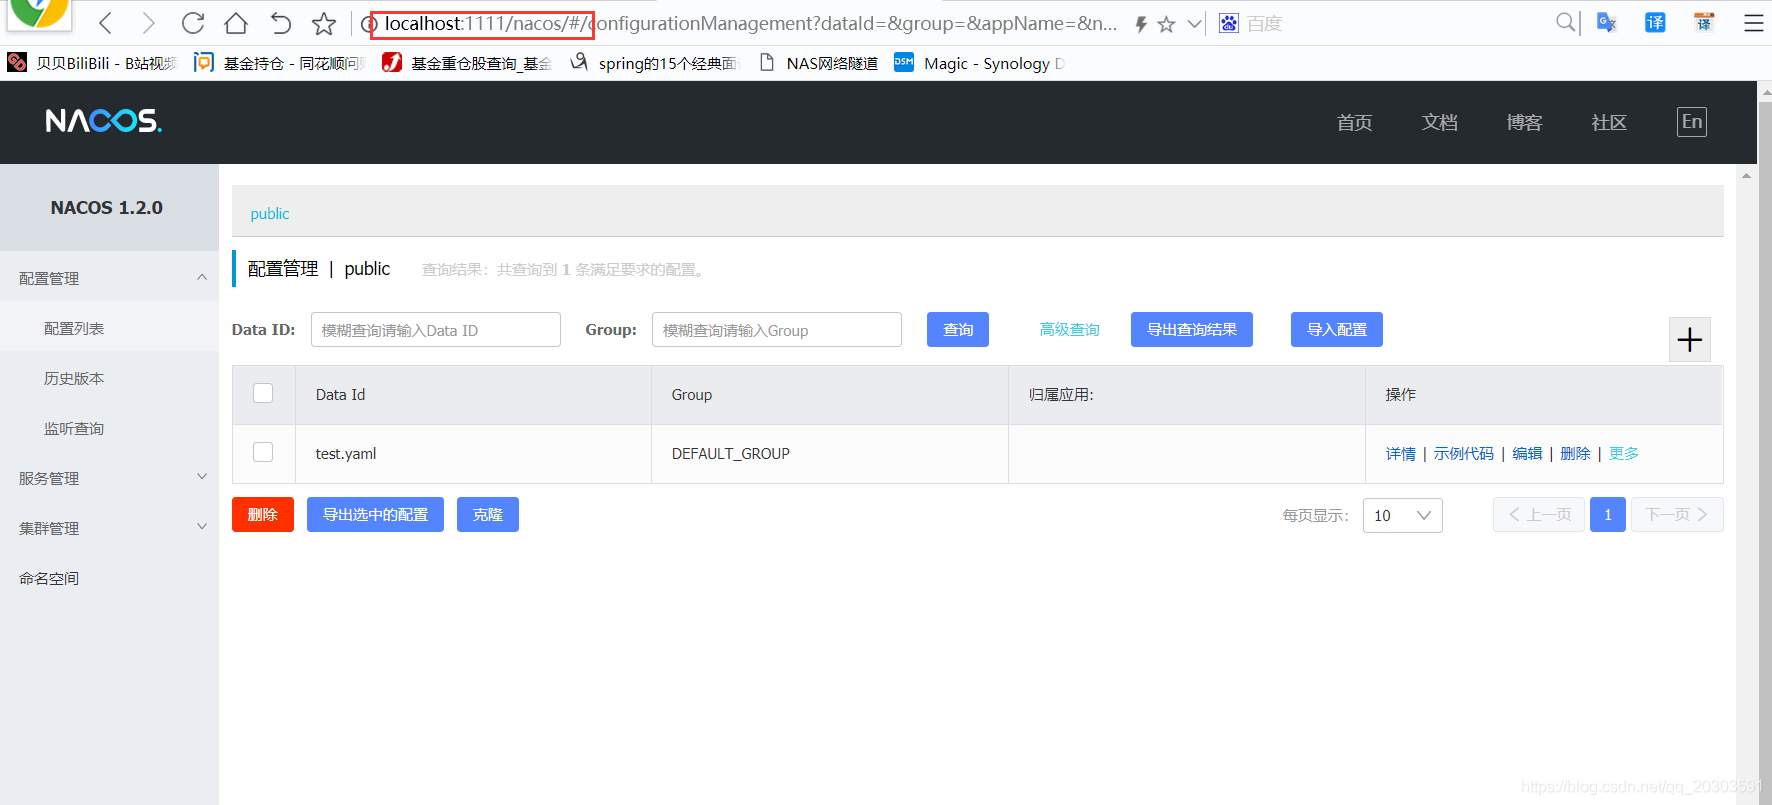Open 高级查询 advanced search
Image resolution: width=1772 pixels, height=805 pixels.
pyautogui.click(x=1069, y=330)
